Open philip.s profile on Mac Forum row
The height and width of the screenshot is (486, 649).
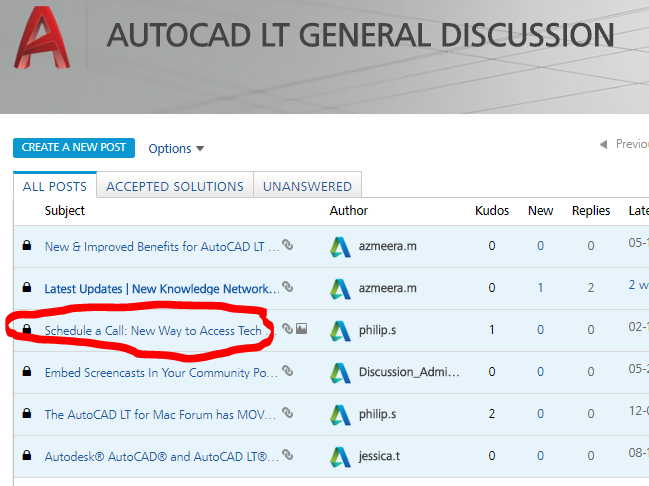(x=377, y=414)
